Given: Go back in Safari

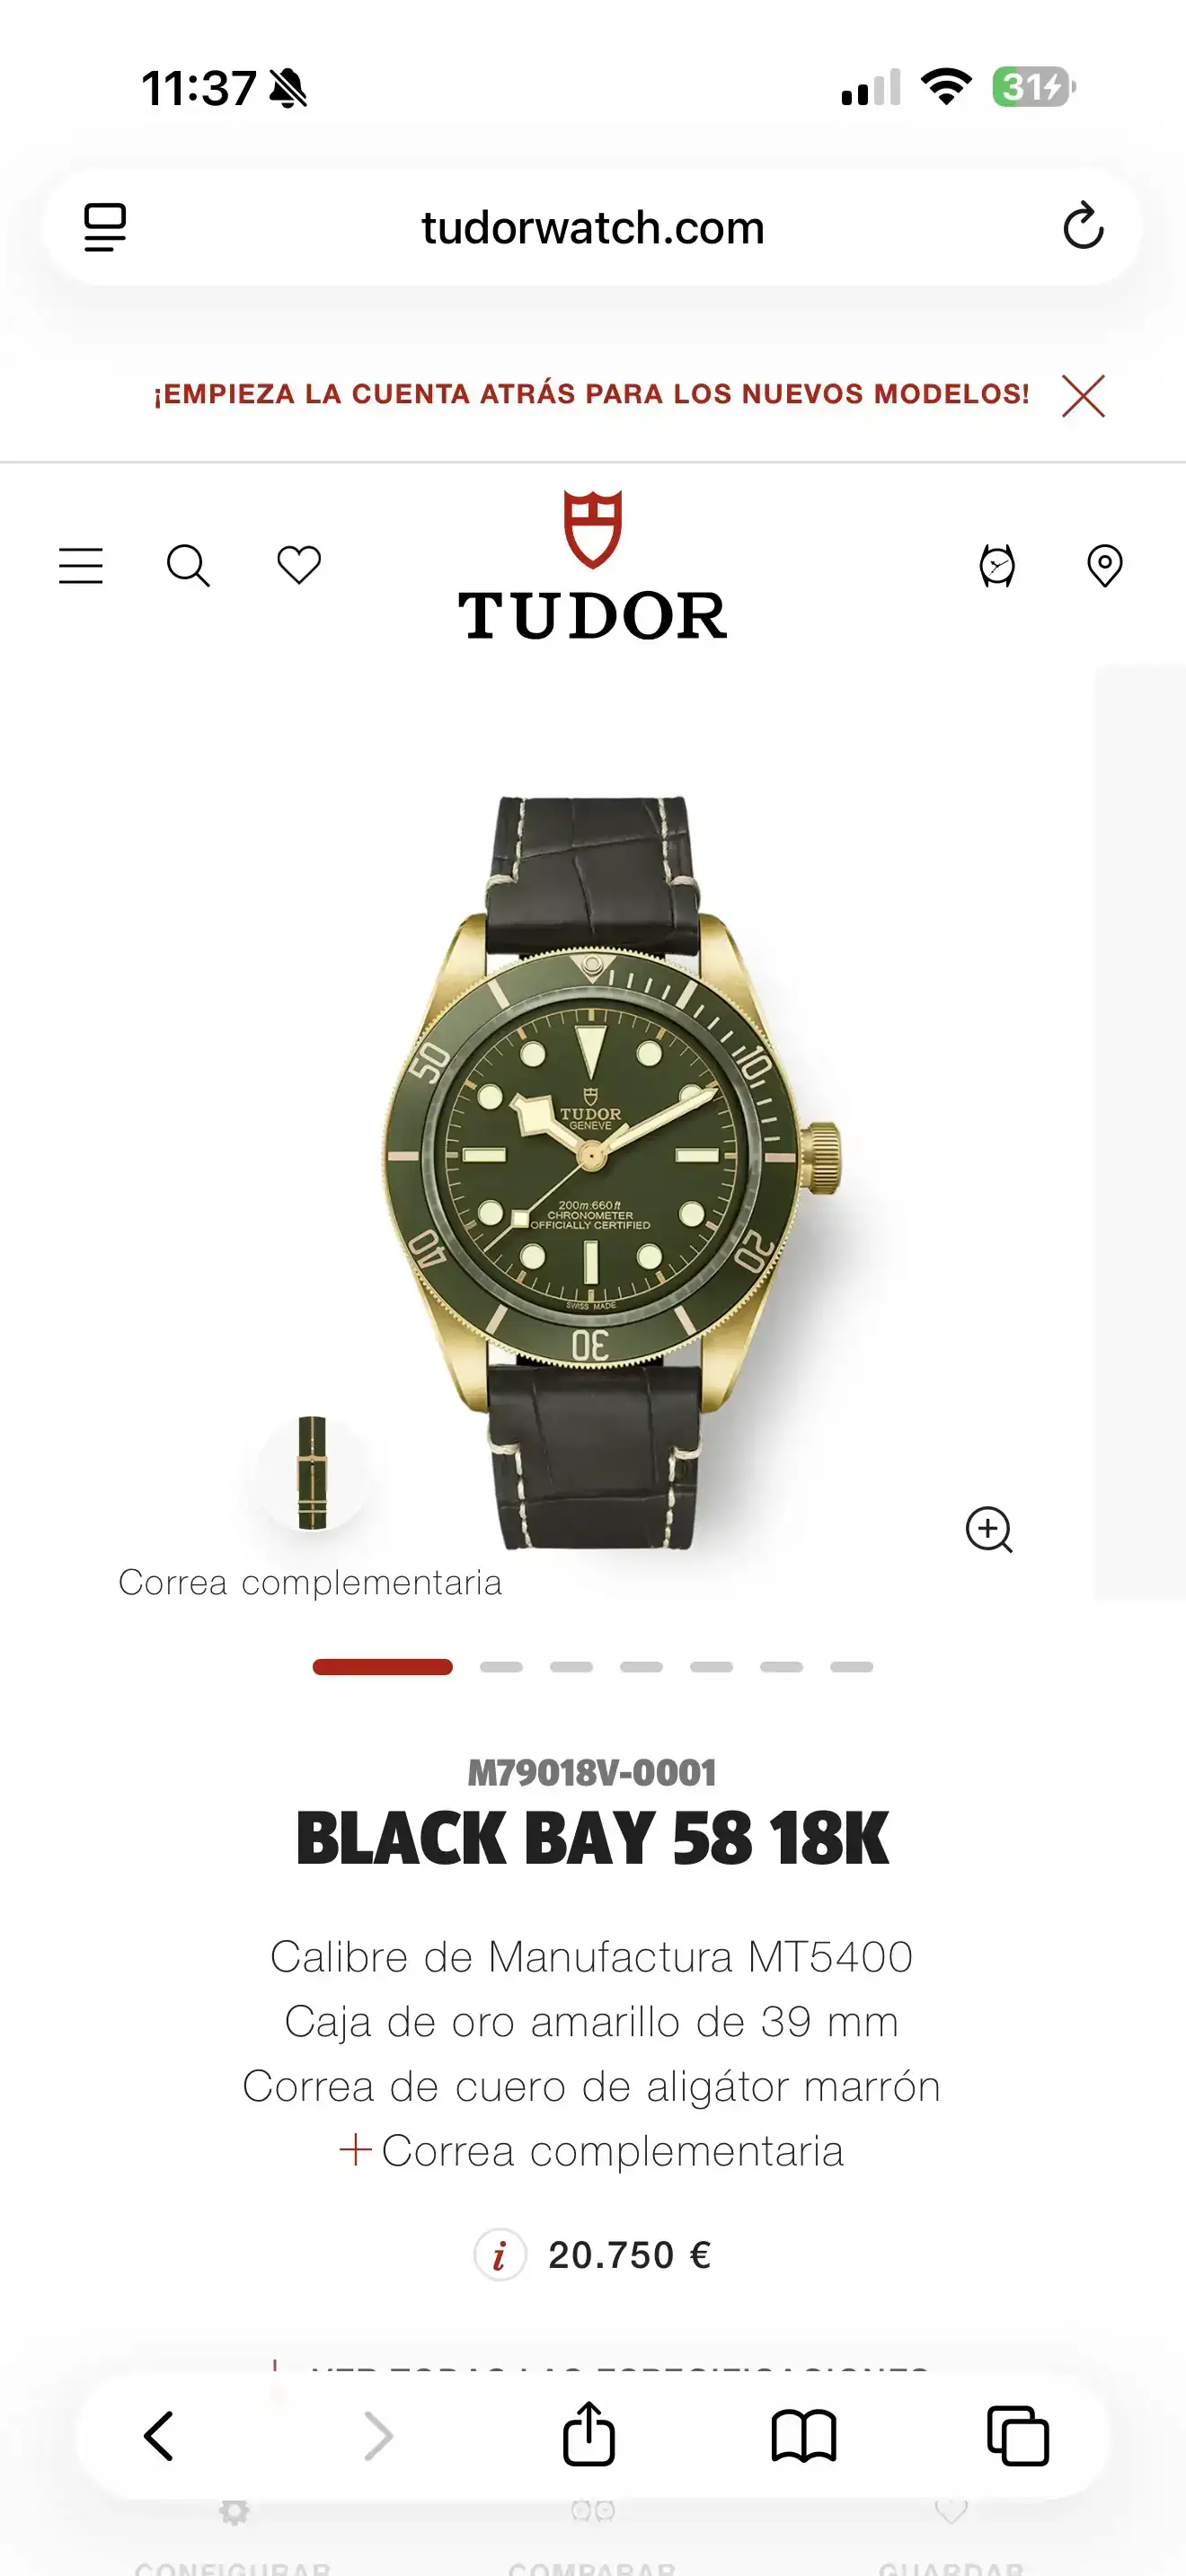Looking at the screenshot, I should coord(159,2435).
